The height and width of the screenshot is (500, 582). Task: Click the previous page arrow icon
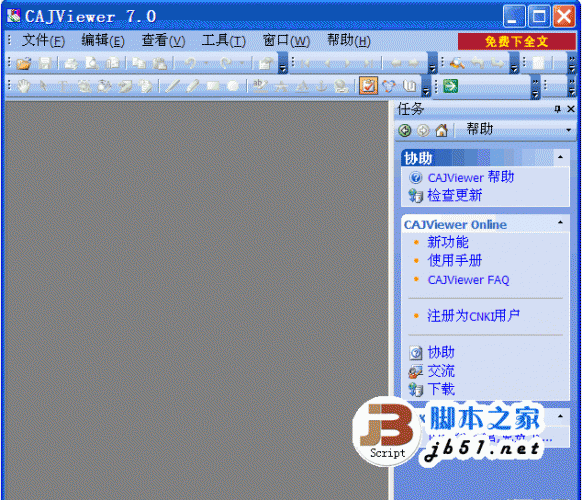pos(327,63)
